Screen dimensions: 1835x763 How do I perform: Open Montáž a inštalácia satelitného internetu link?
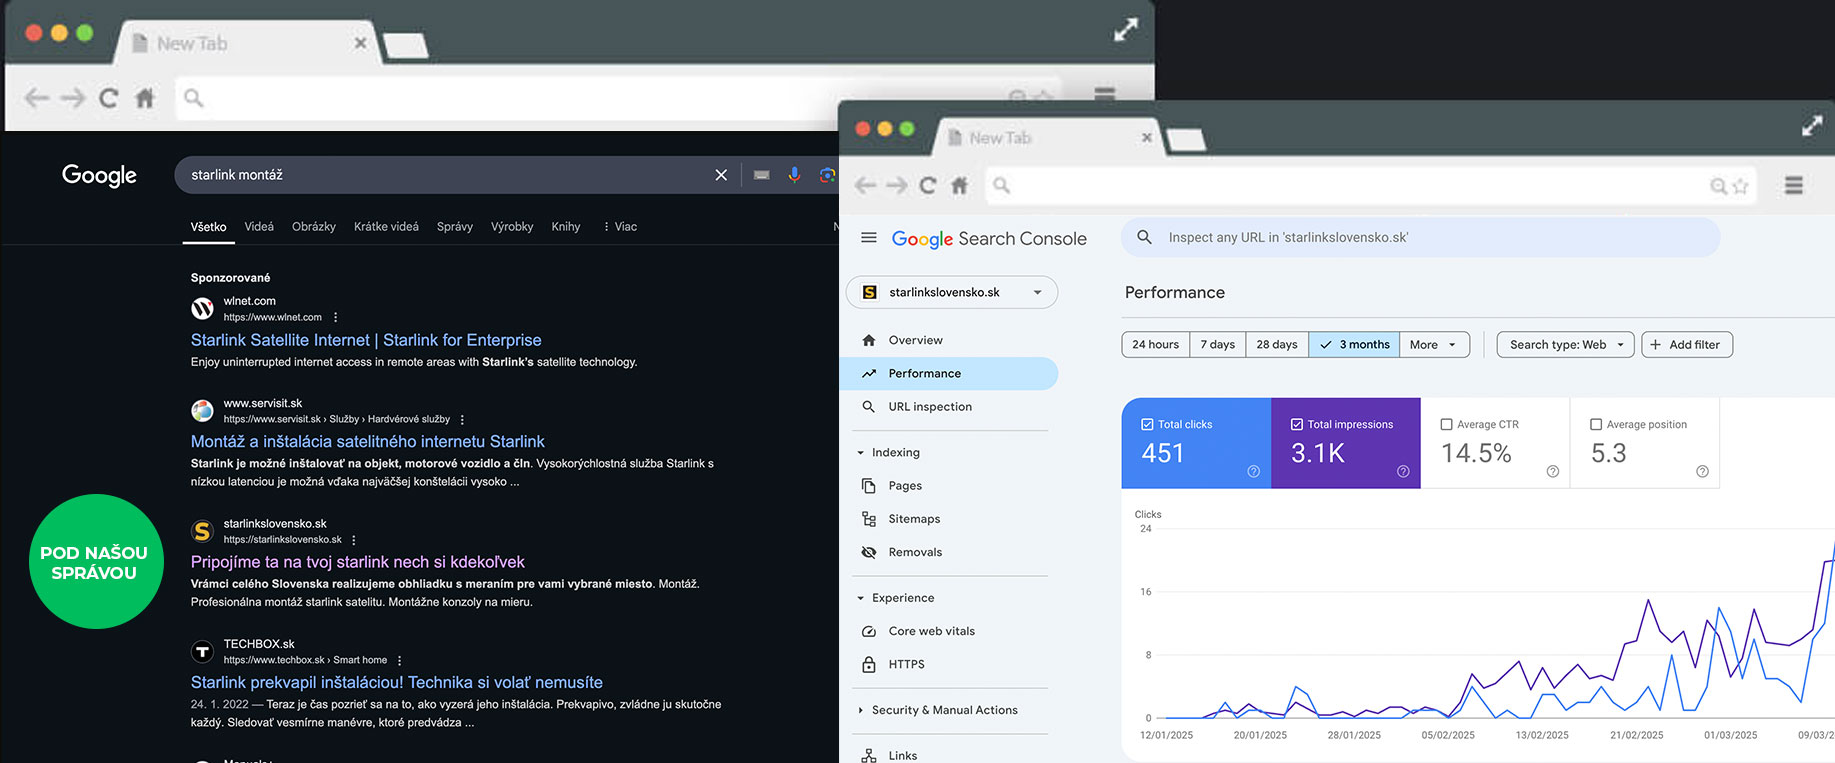368,441
